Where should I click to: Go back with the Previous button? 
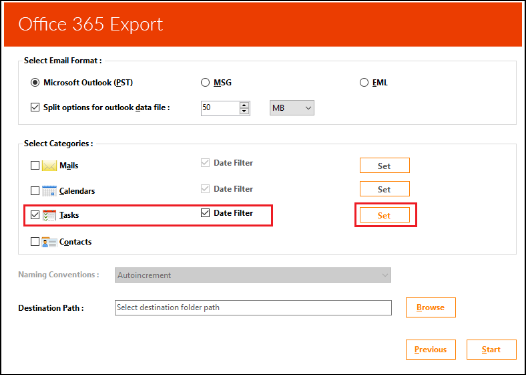[x=431, y=350]
